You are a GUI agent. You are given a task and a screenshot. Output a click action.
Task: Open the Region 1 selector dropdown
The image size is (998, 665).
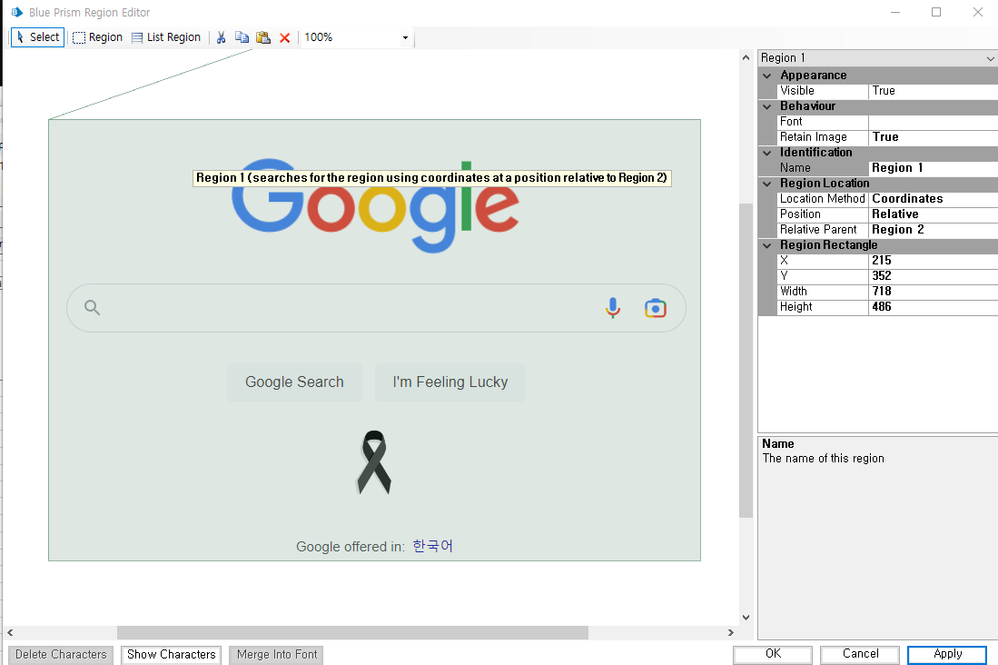(x=989, y=58)
